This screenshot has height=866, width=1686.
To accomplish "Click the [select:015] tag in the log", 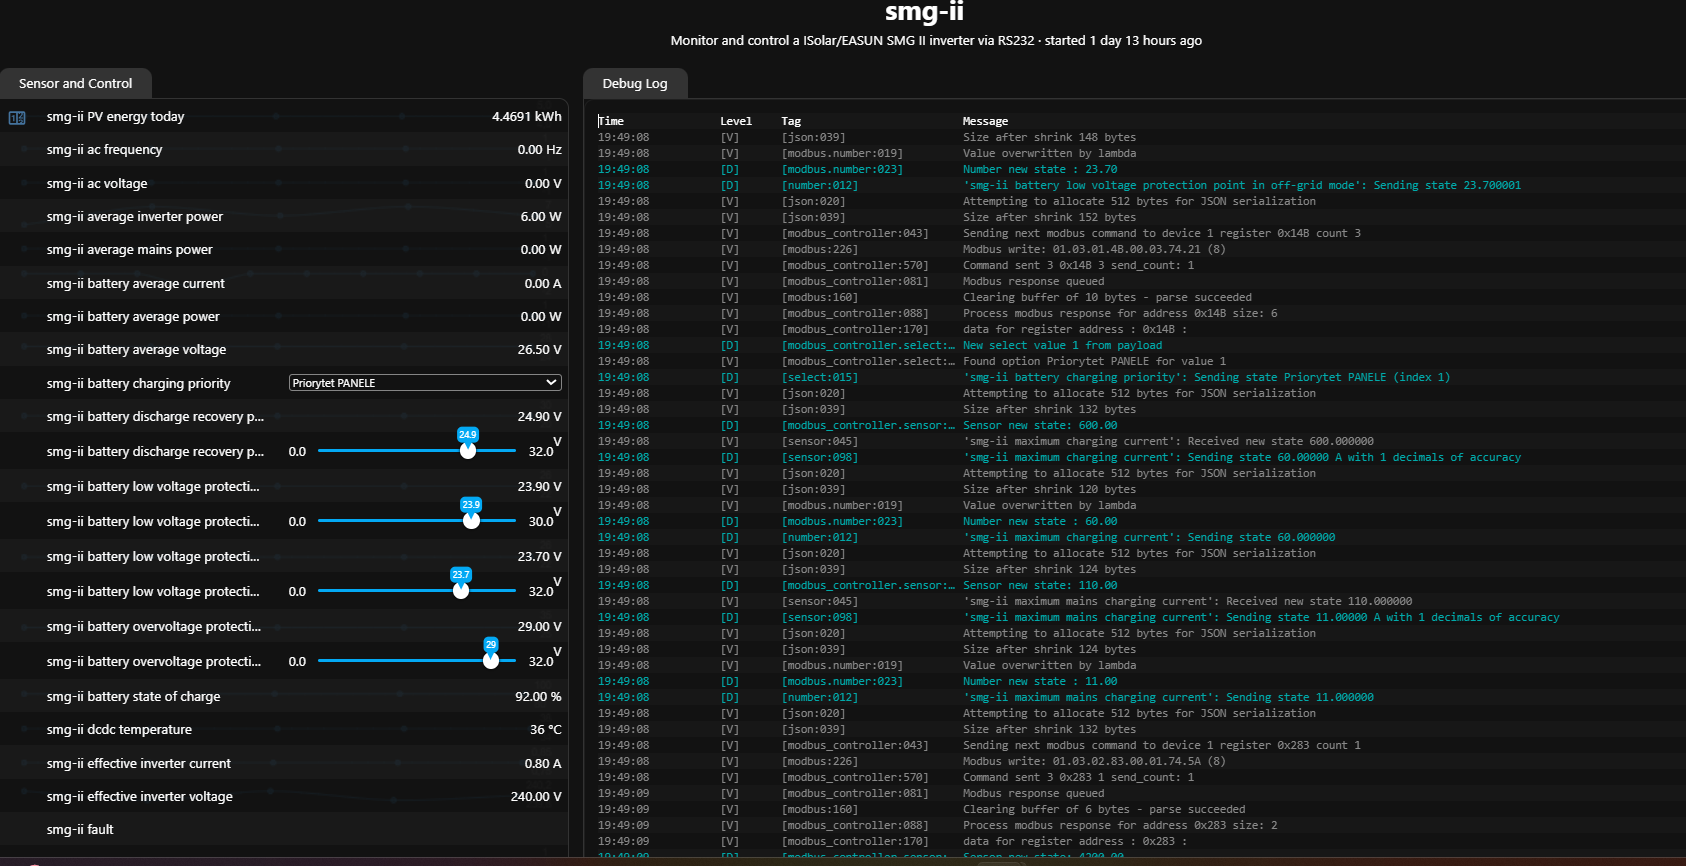I will (820, 378).
